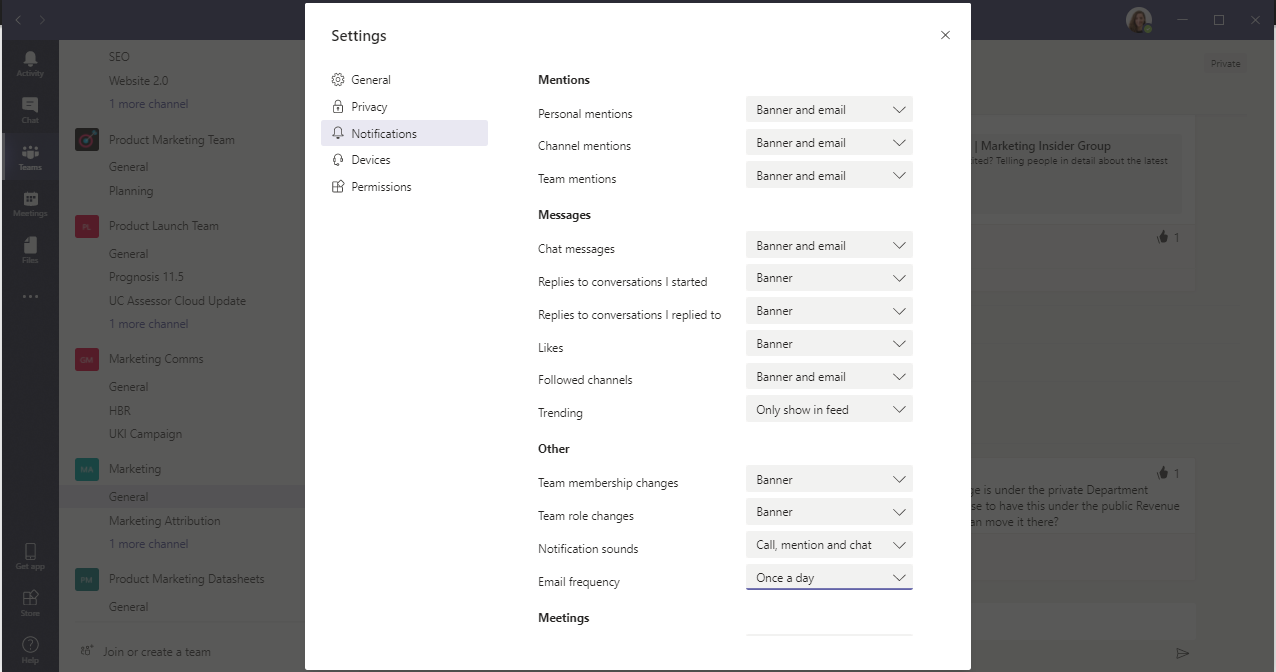Open the Devices settings tab
The image size is (1276, 672).
371,160
